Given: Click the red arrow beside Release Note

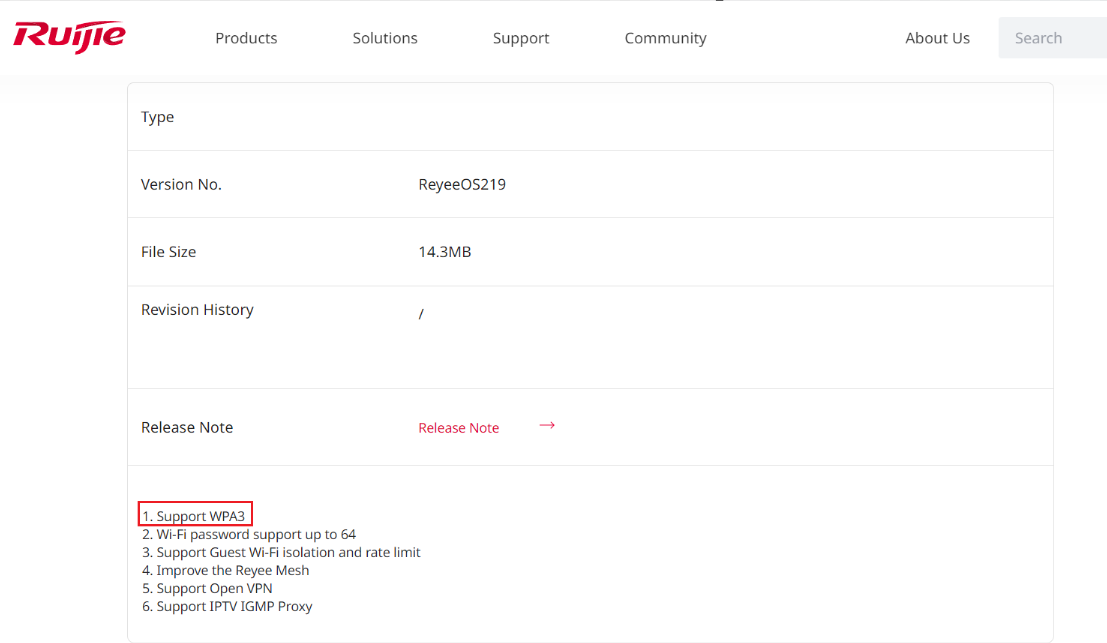Looking at the screenshot, I should pos(547,426).
